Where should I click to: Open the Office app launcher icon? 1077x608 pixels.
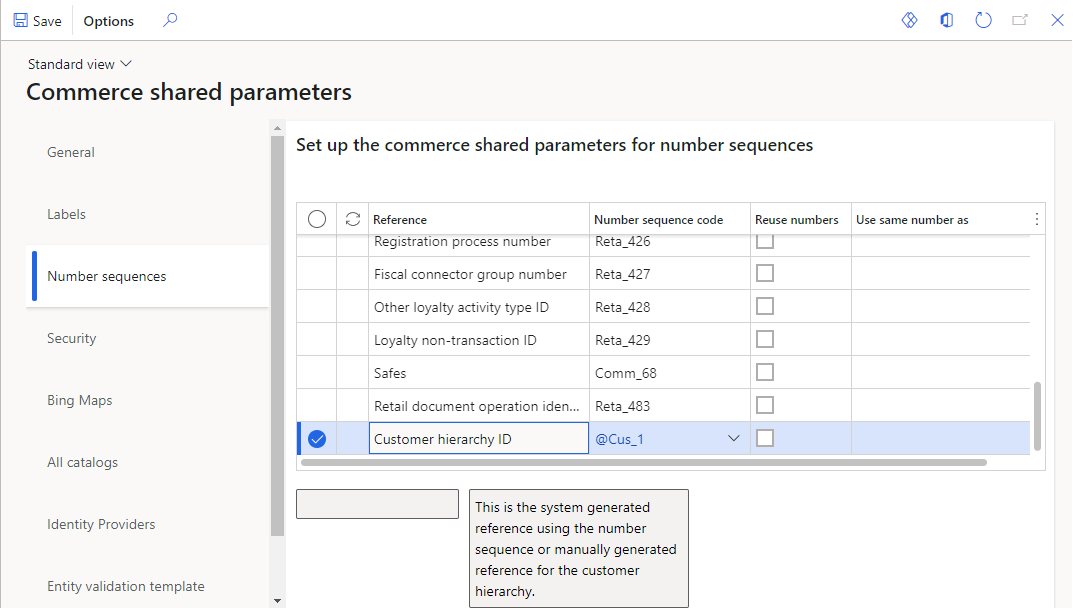(x=946, y=19)
